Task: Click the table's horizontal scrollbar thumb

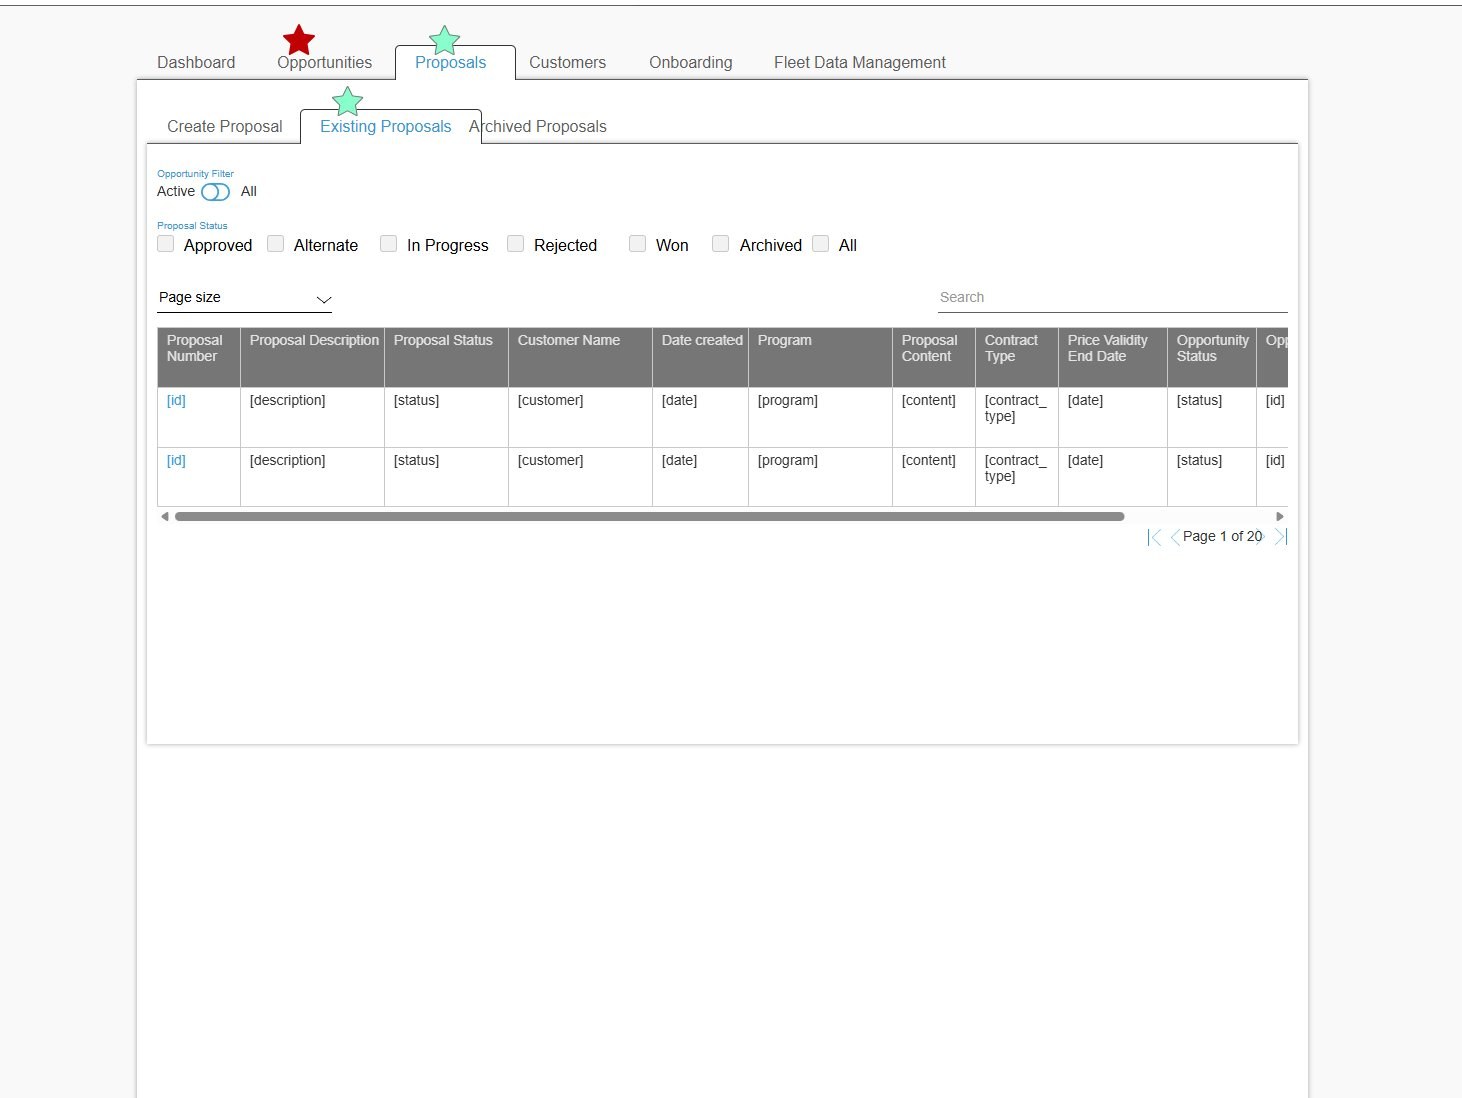Action: click(x=650, y=517)
